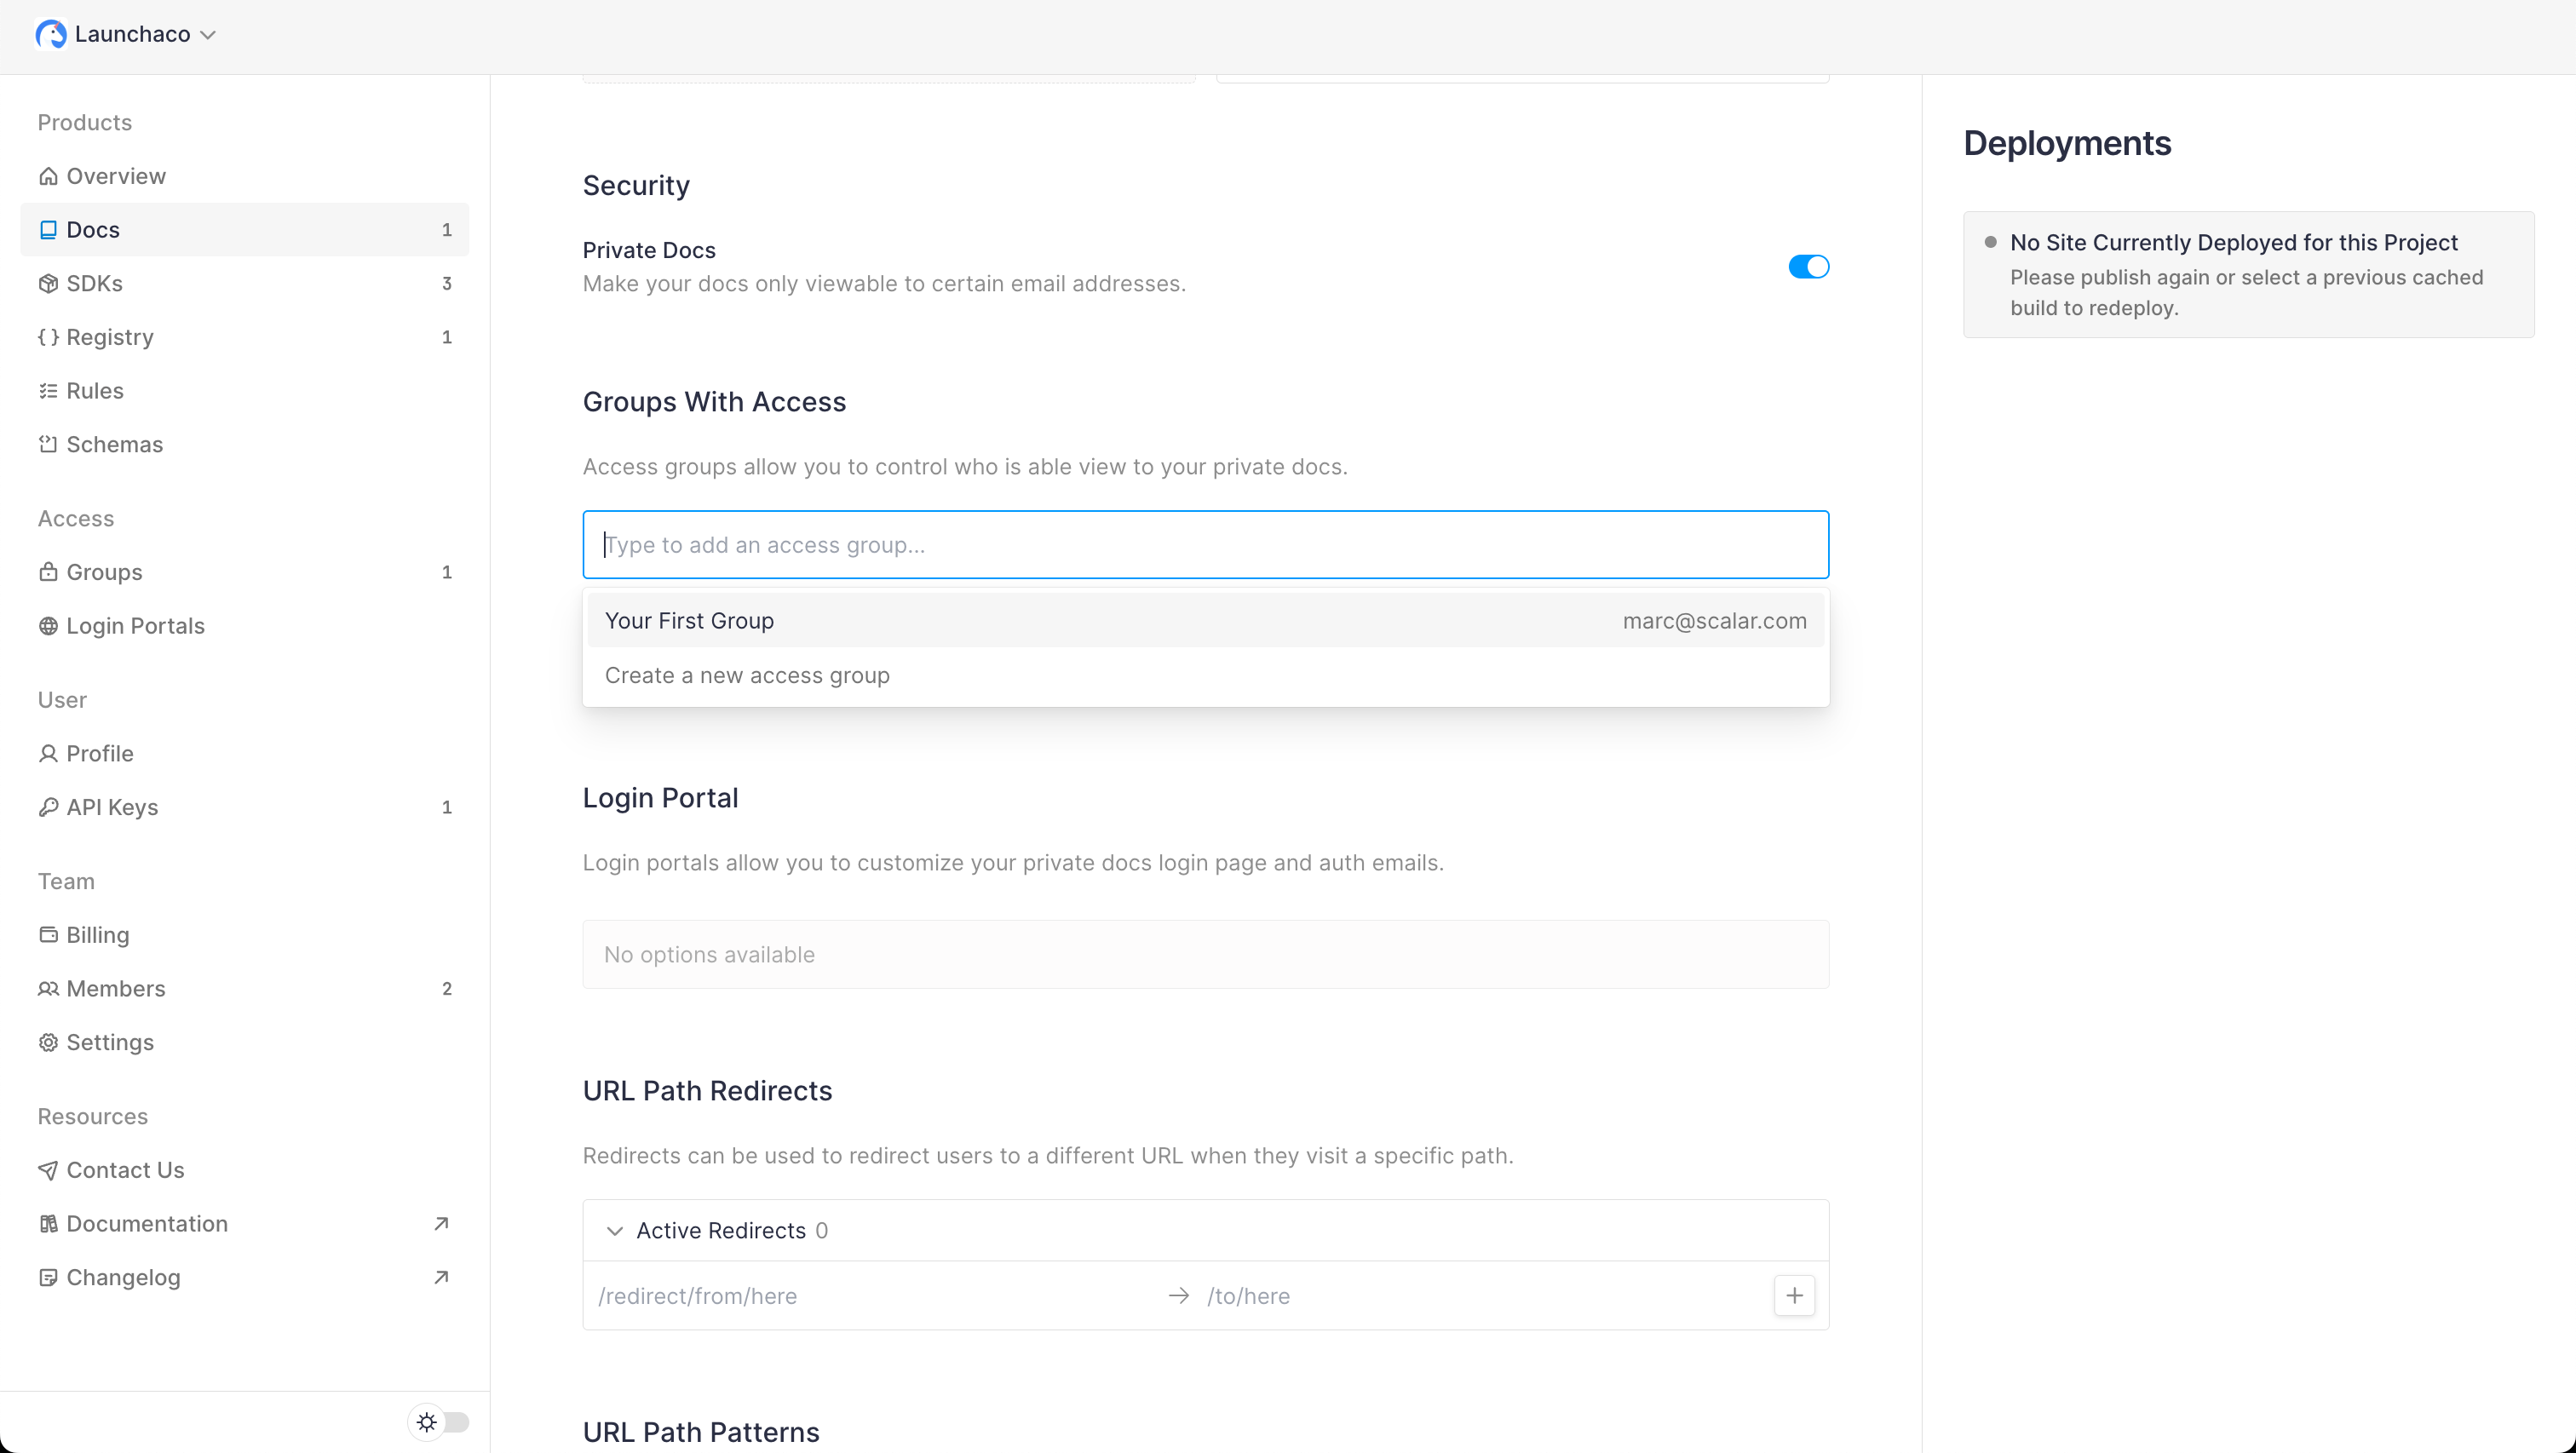Click the Groups lock icon

click(x=48, y=572)
